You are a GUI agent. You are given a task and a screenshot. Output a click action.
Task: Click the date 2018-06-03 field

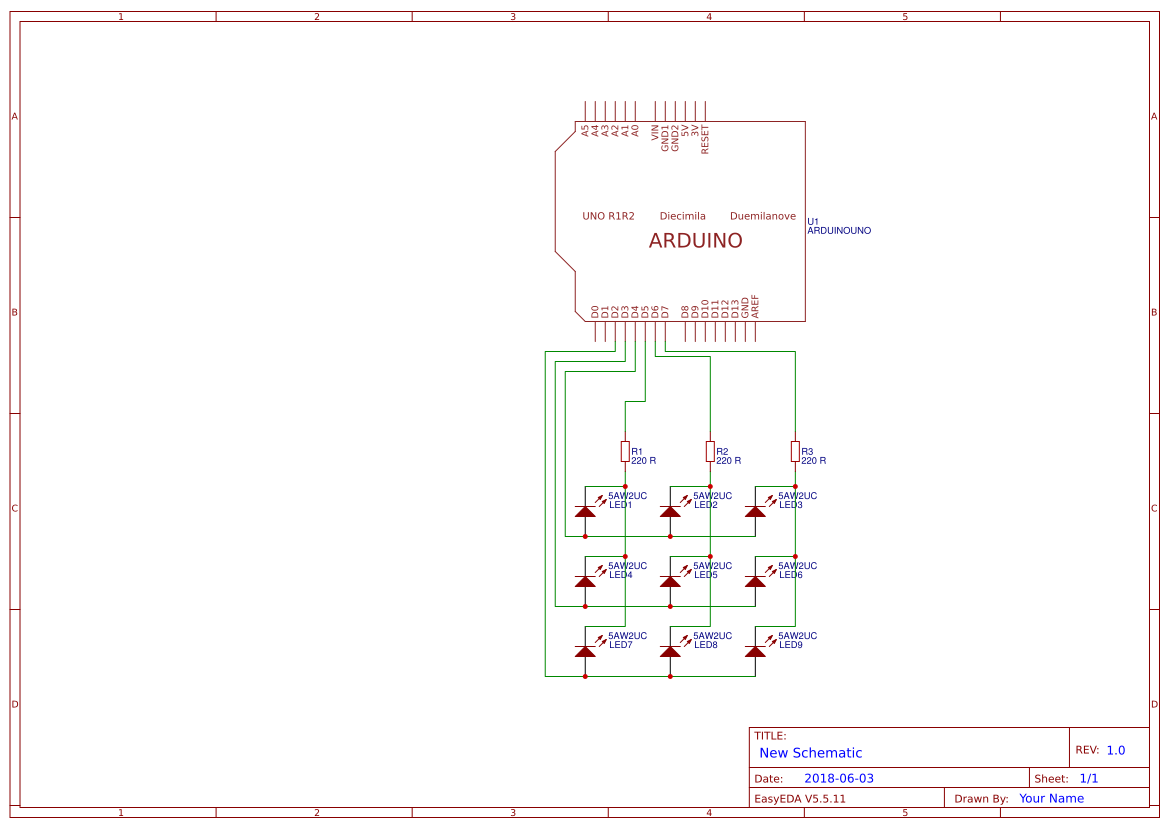[x=837, y=777]
